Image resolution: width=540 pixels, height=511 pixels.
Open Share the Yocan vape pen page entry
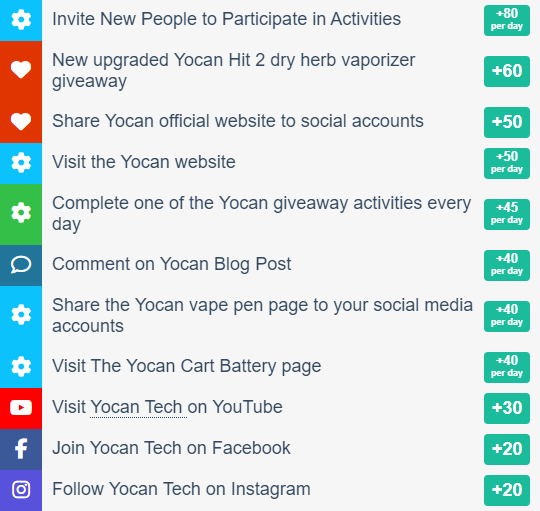262,315
